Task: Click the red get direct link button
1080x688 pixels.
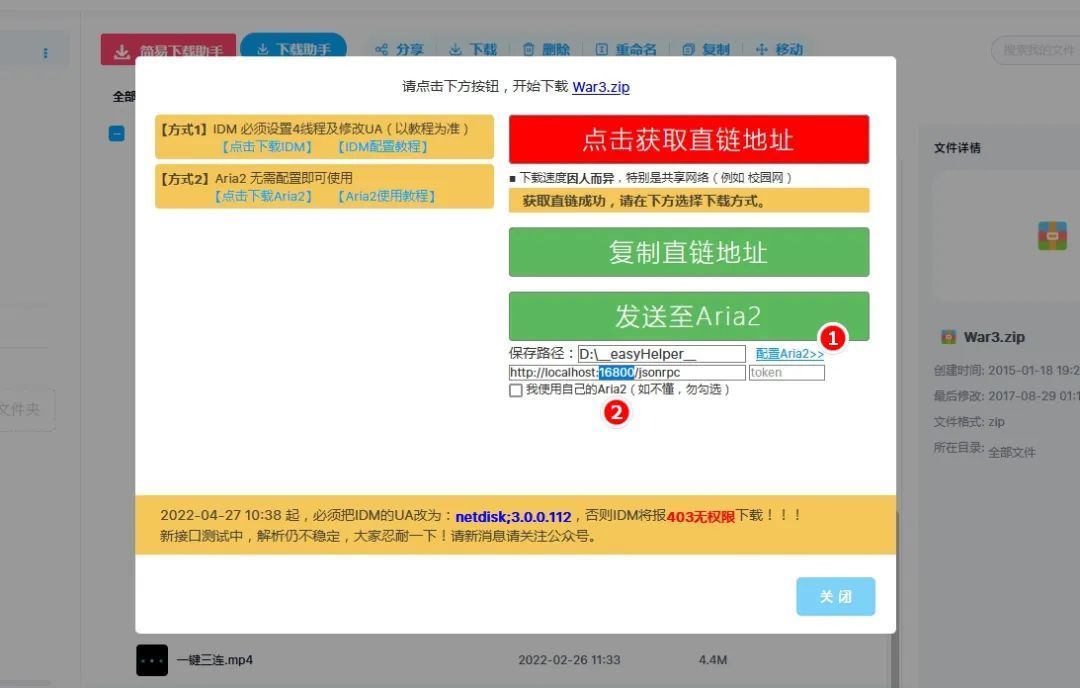Action: (689, 139)
